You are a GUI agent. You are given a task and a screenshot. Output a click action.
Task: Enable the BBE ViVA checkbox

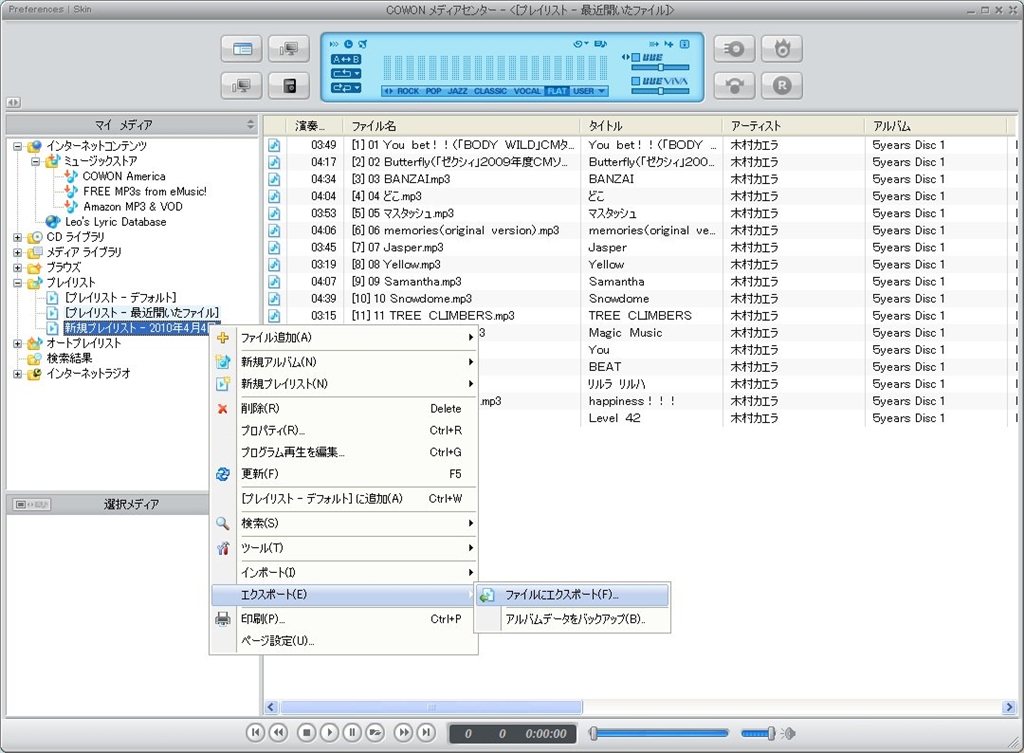point(635,81)
